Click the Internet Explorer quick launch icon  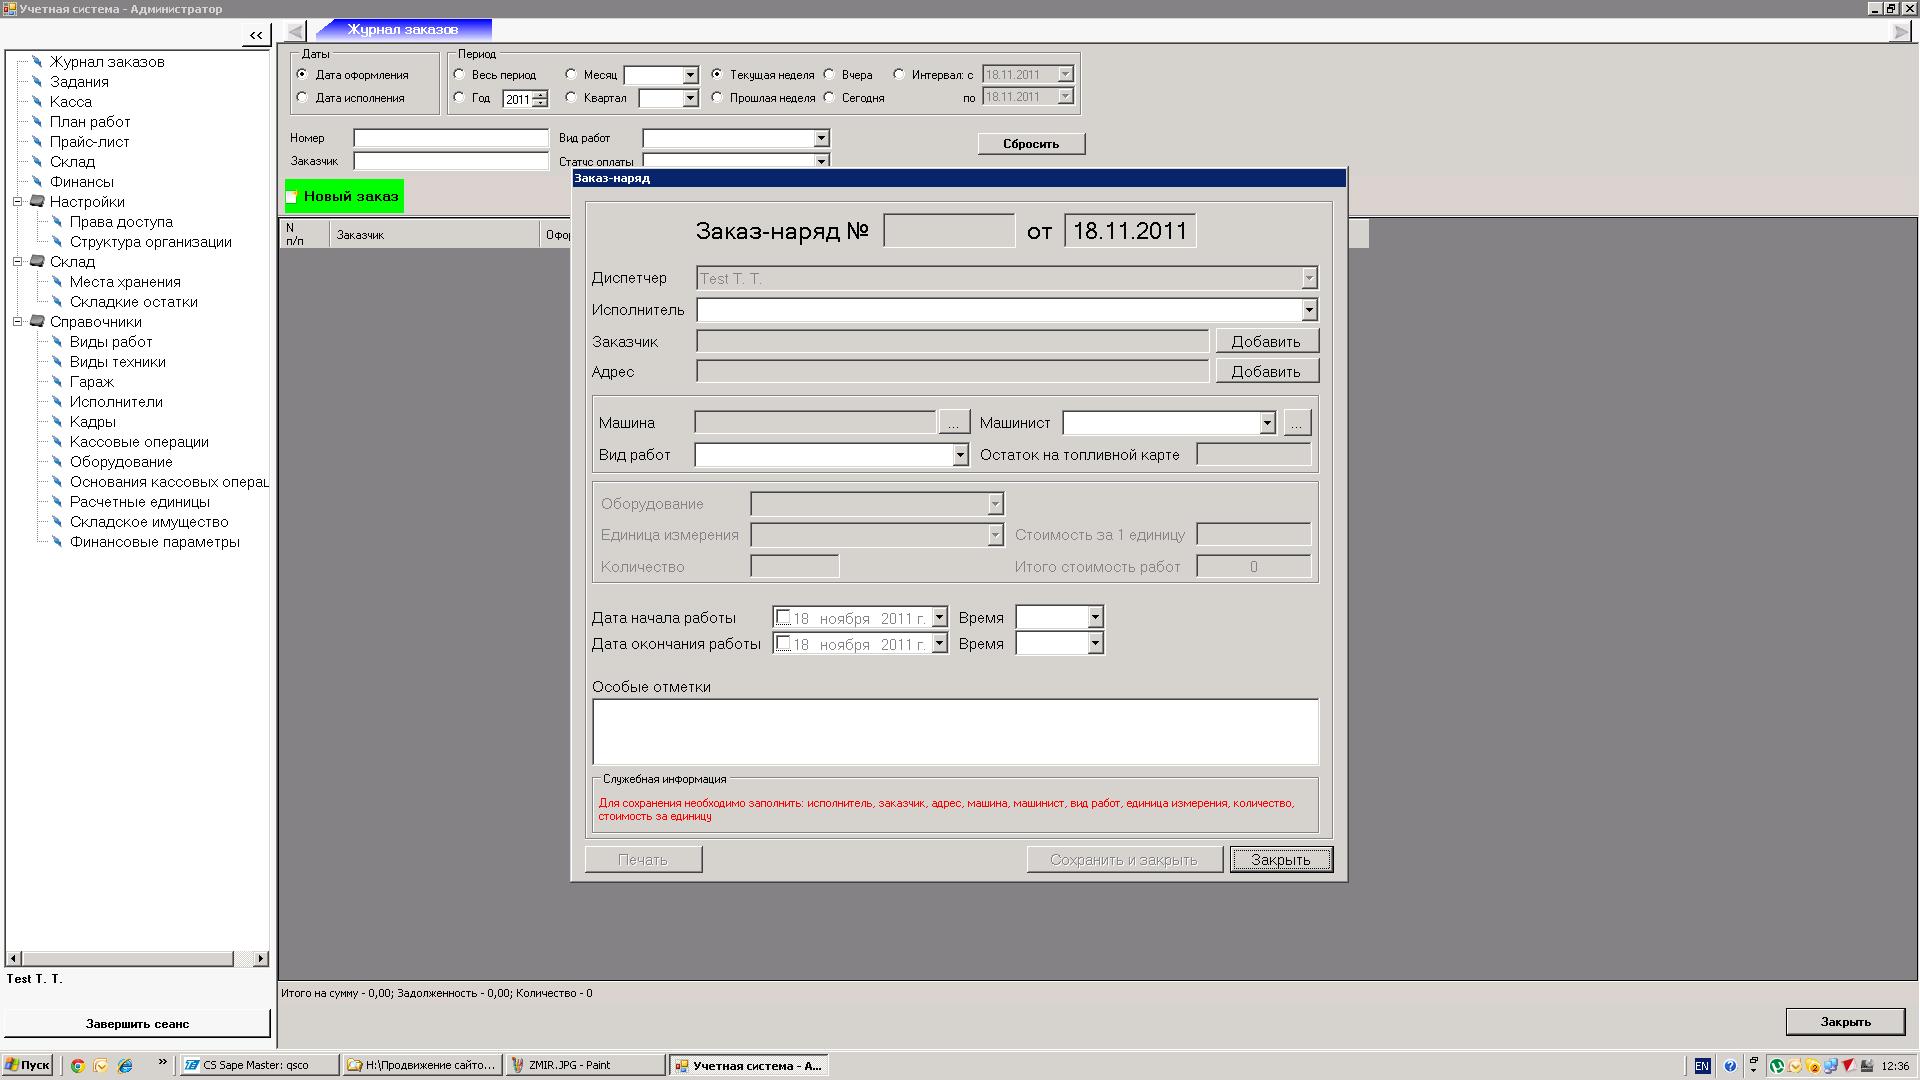(x=125, y=1066)
